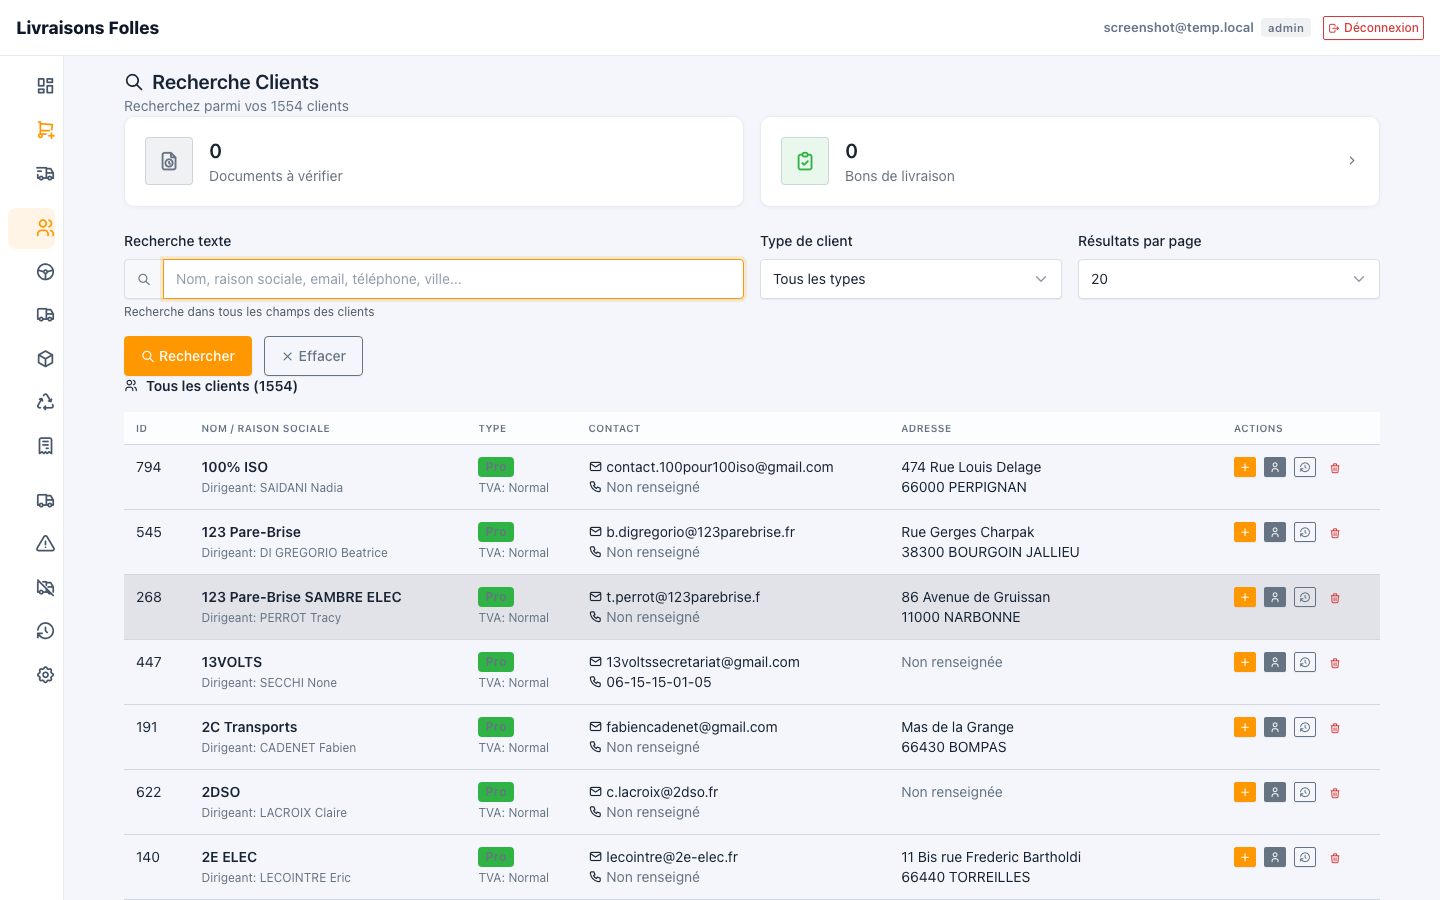
Task: Click Dirigeant: LECOINTRE Eric text
Action: click(276, 878)
